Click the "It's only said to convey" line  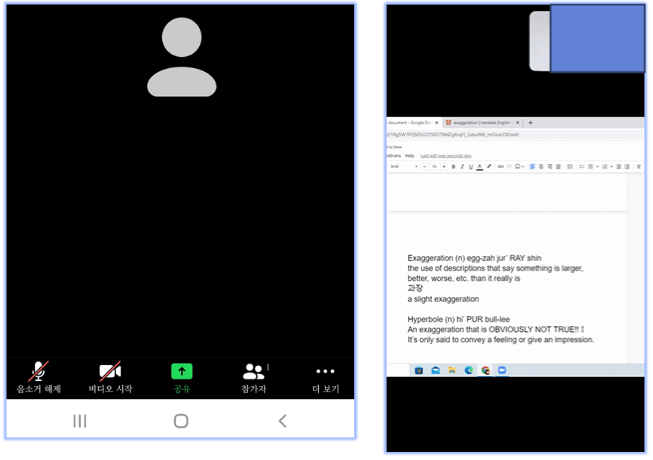pos(501,340)
